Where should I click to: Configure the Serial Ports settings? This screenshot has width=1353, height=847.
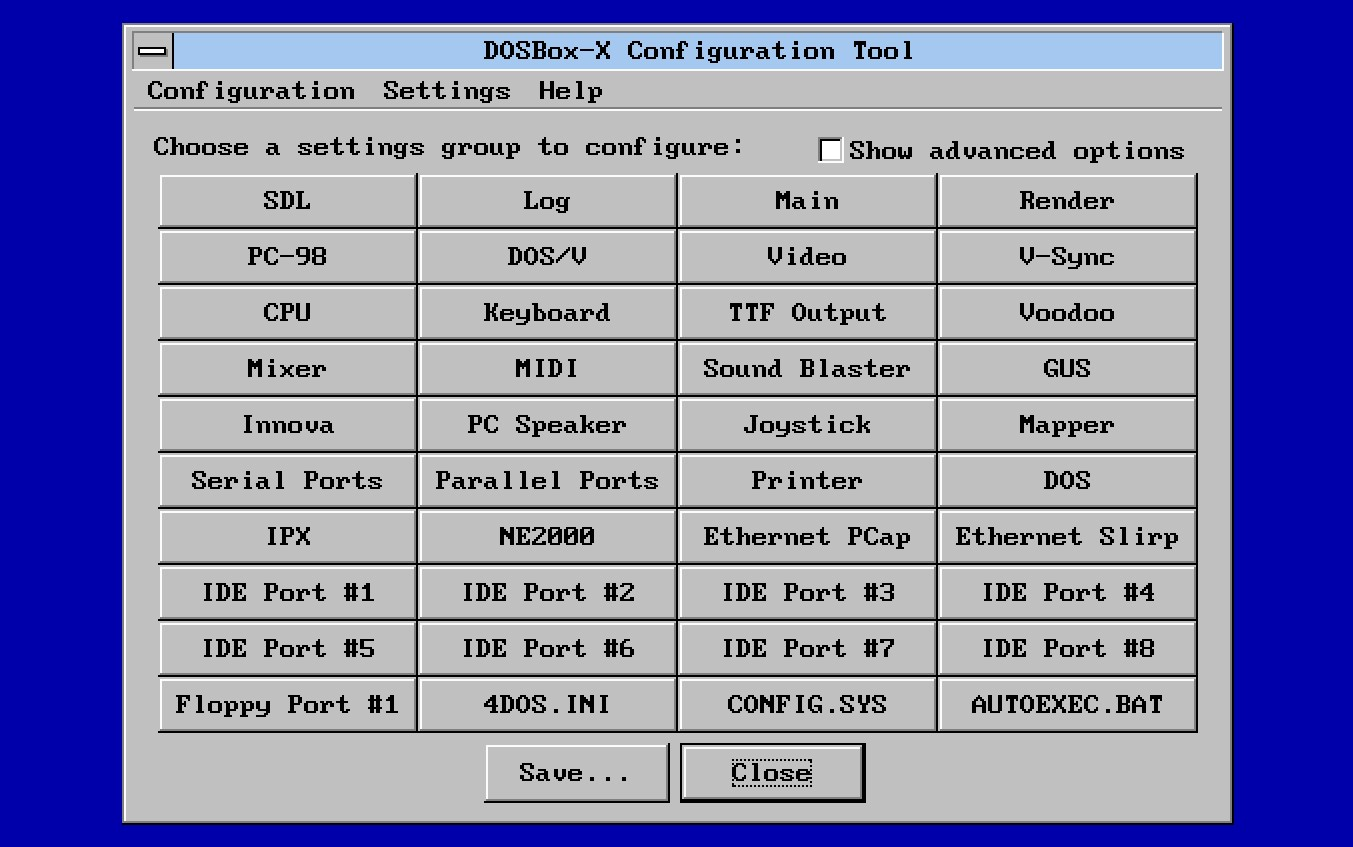pyautogui.click(x=287, y=480)
